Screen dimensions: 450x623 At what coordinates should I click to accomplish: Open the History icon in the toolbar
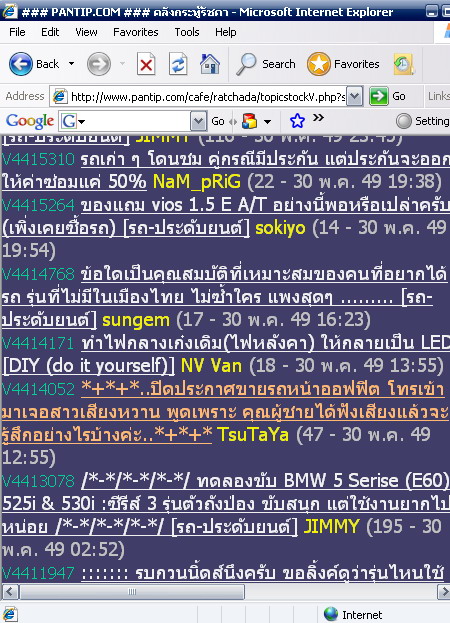click(x=404, y=64)
